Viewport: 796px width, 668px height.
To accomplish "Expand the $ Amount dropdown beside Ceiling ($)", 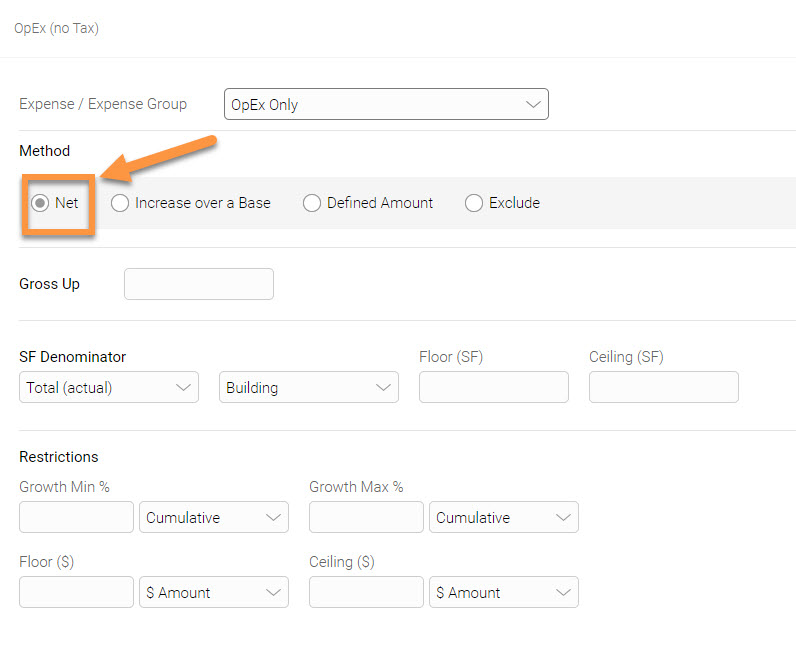I will click(x=504, y=592).
